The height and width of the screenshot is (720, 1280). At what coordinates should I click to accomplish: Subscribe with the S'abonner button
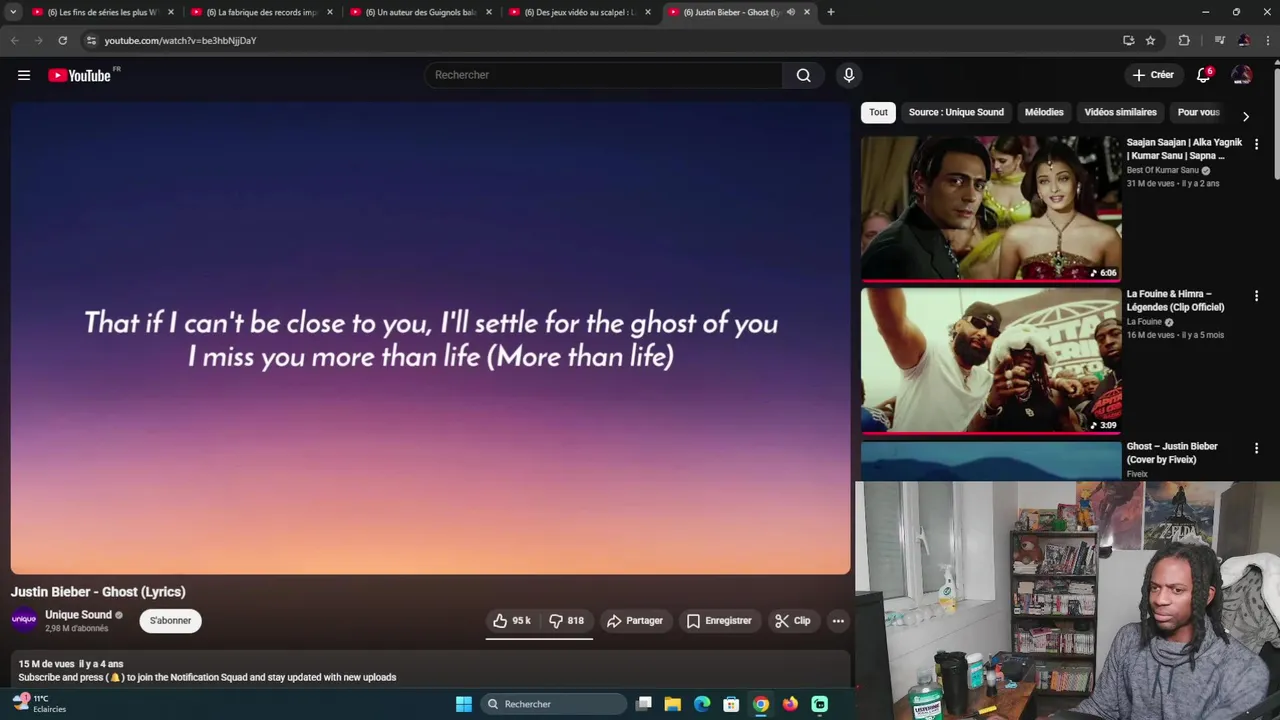170,621
